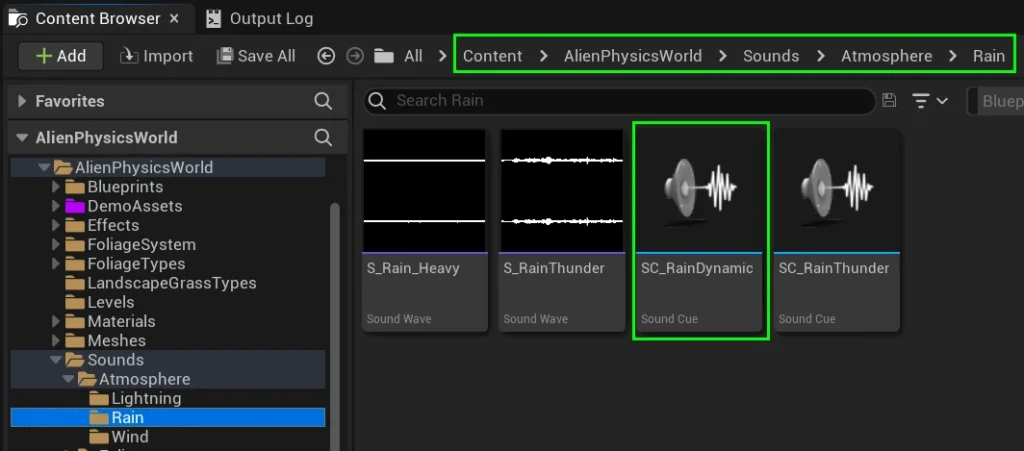The height and width of the screenshot is (451, 1024).
Task: Close the Content Browser tab
Action: (175, 18)
